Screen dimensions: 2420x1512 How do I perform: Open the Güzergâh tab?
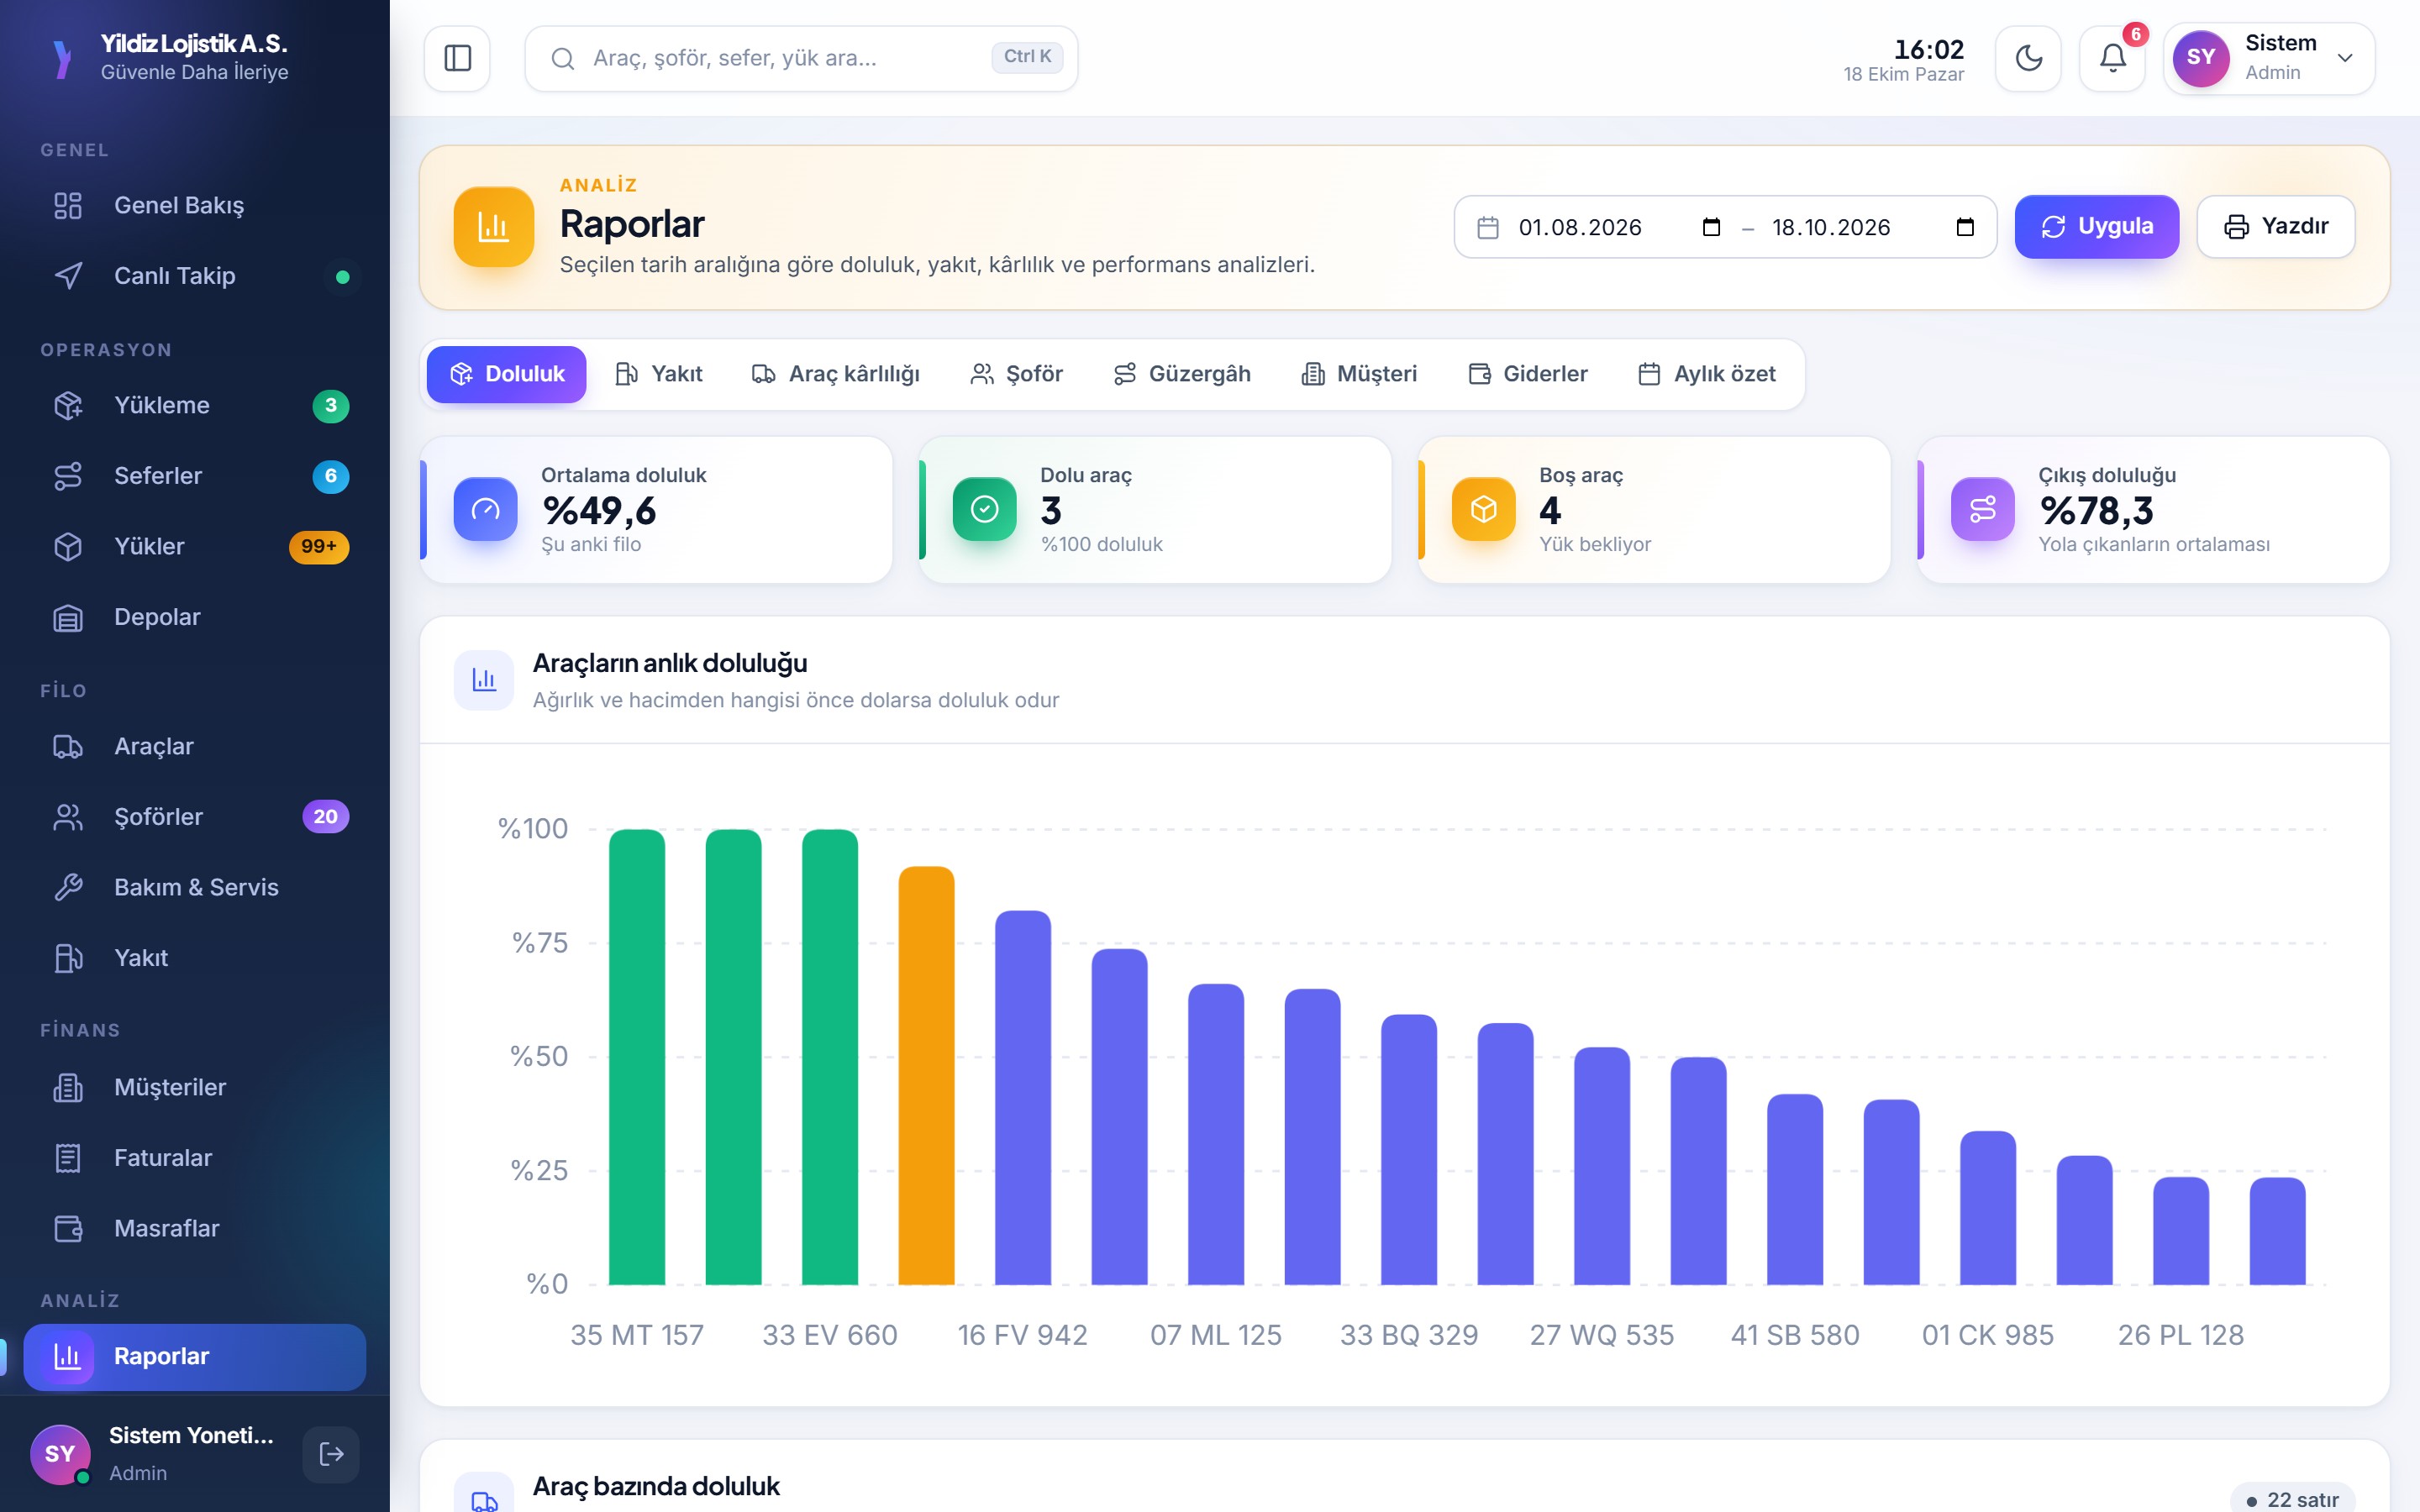(x=1181, y=374)
